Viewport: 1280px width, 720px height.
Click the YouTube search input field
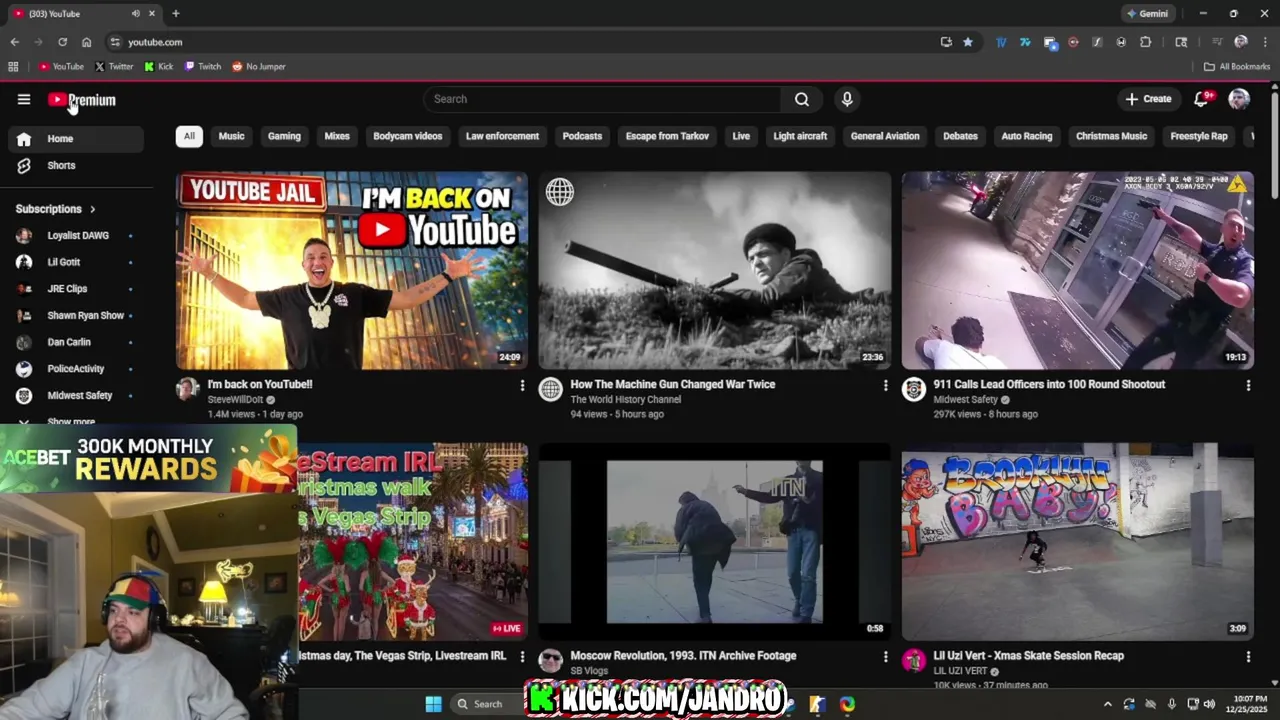602,99
